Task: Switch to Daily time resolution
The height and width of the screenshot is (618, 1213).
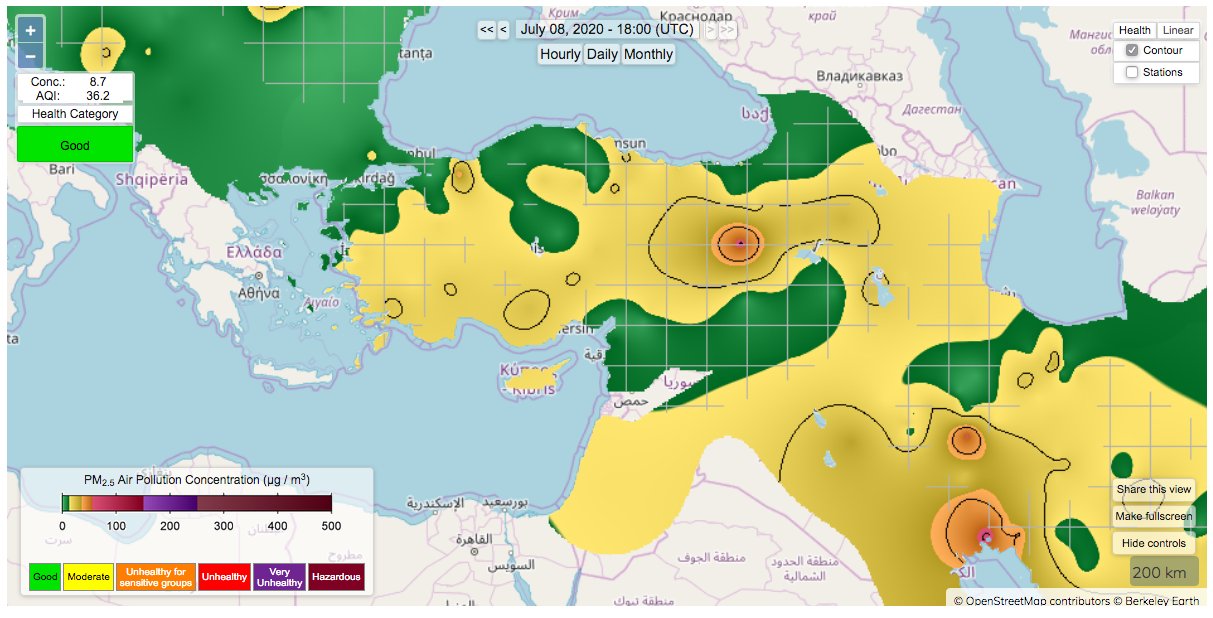Action: click(602, 54)
